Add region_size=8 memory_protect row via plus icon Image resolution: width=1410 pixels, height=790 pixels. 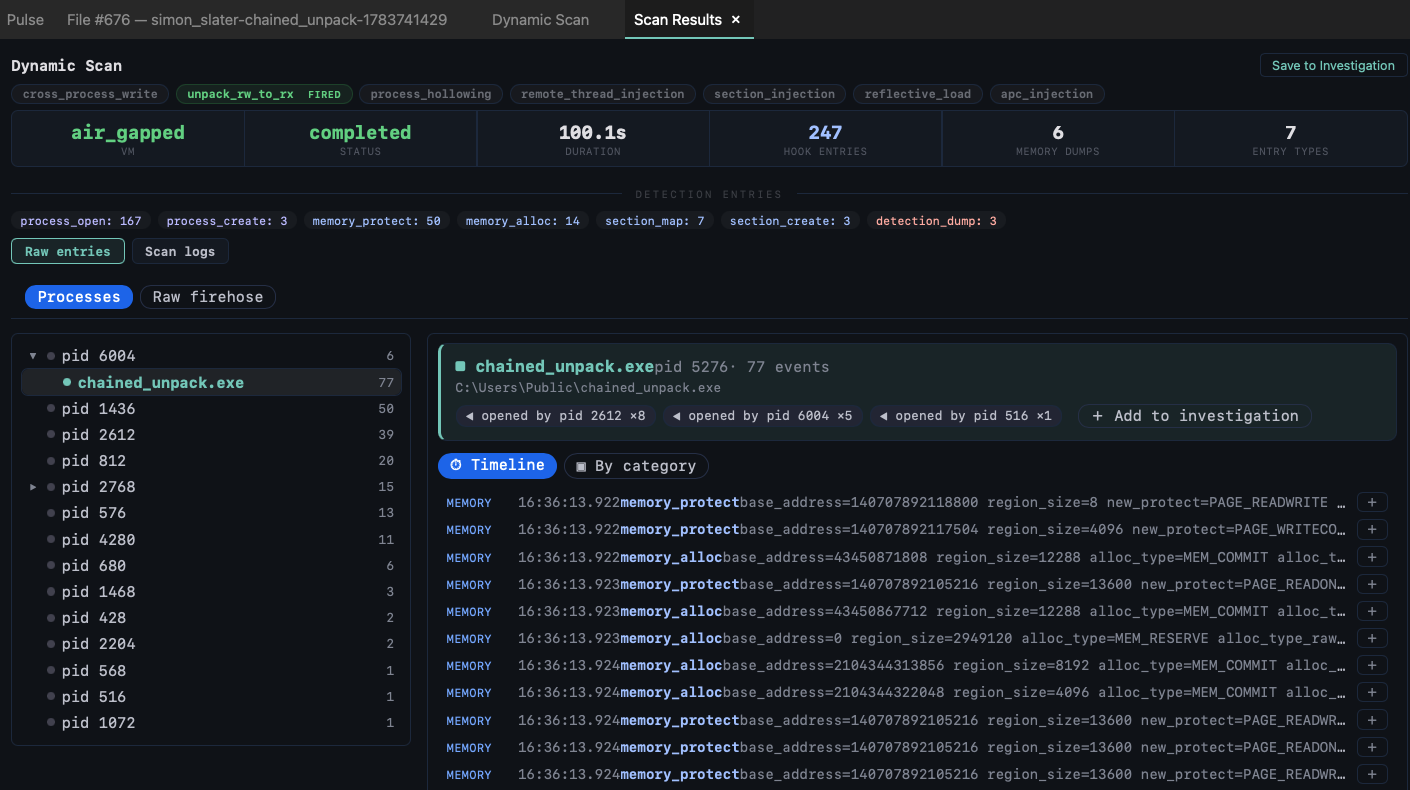click(1372, 502)
